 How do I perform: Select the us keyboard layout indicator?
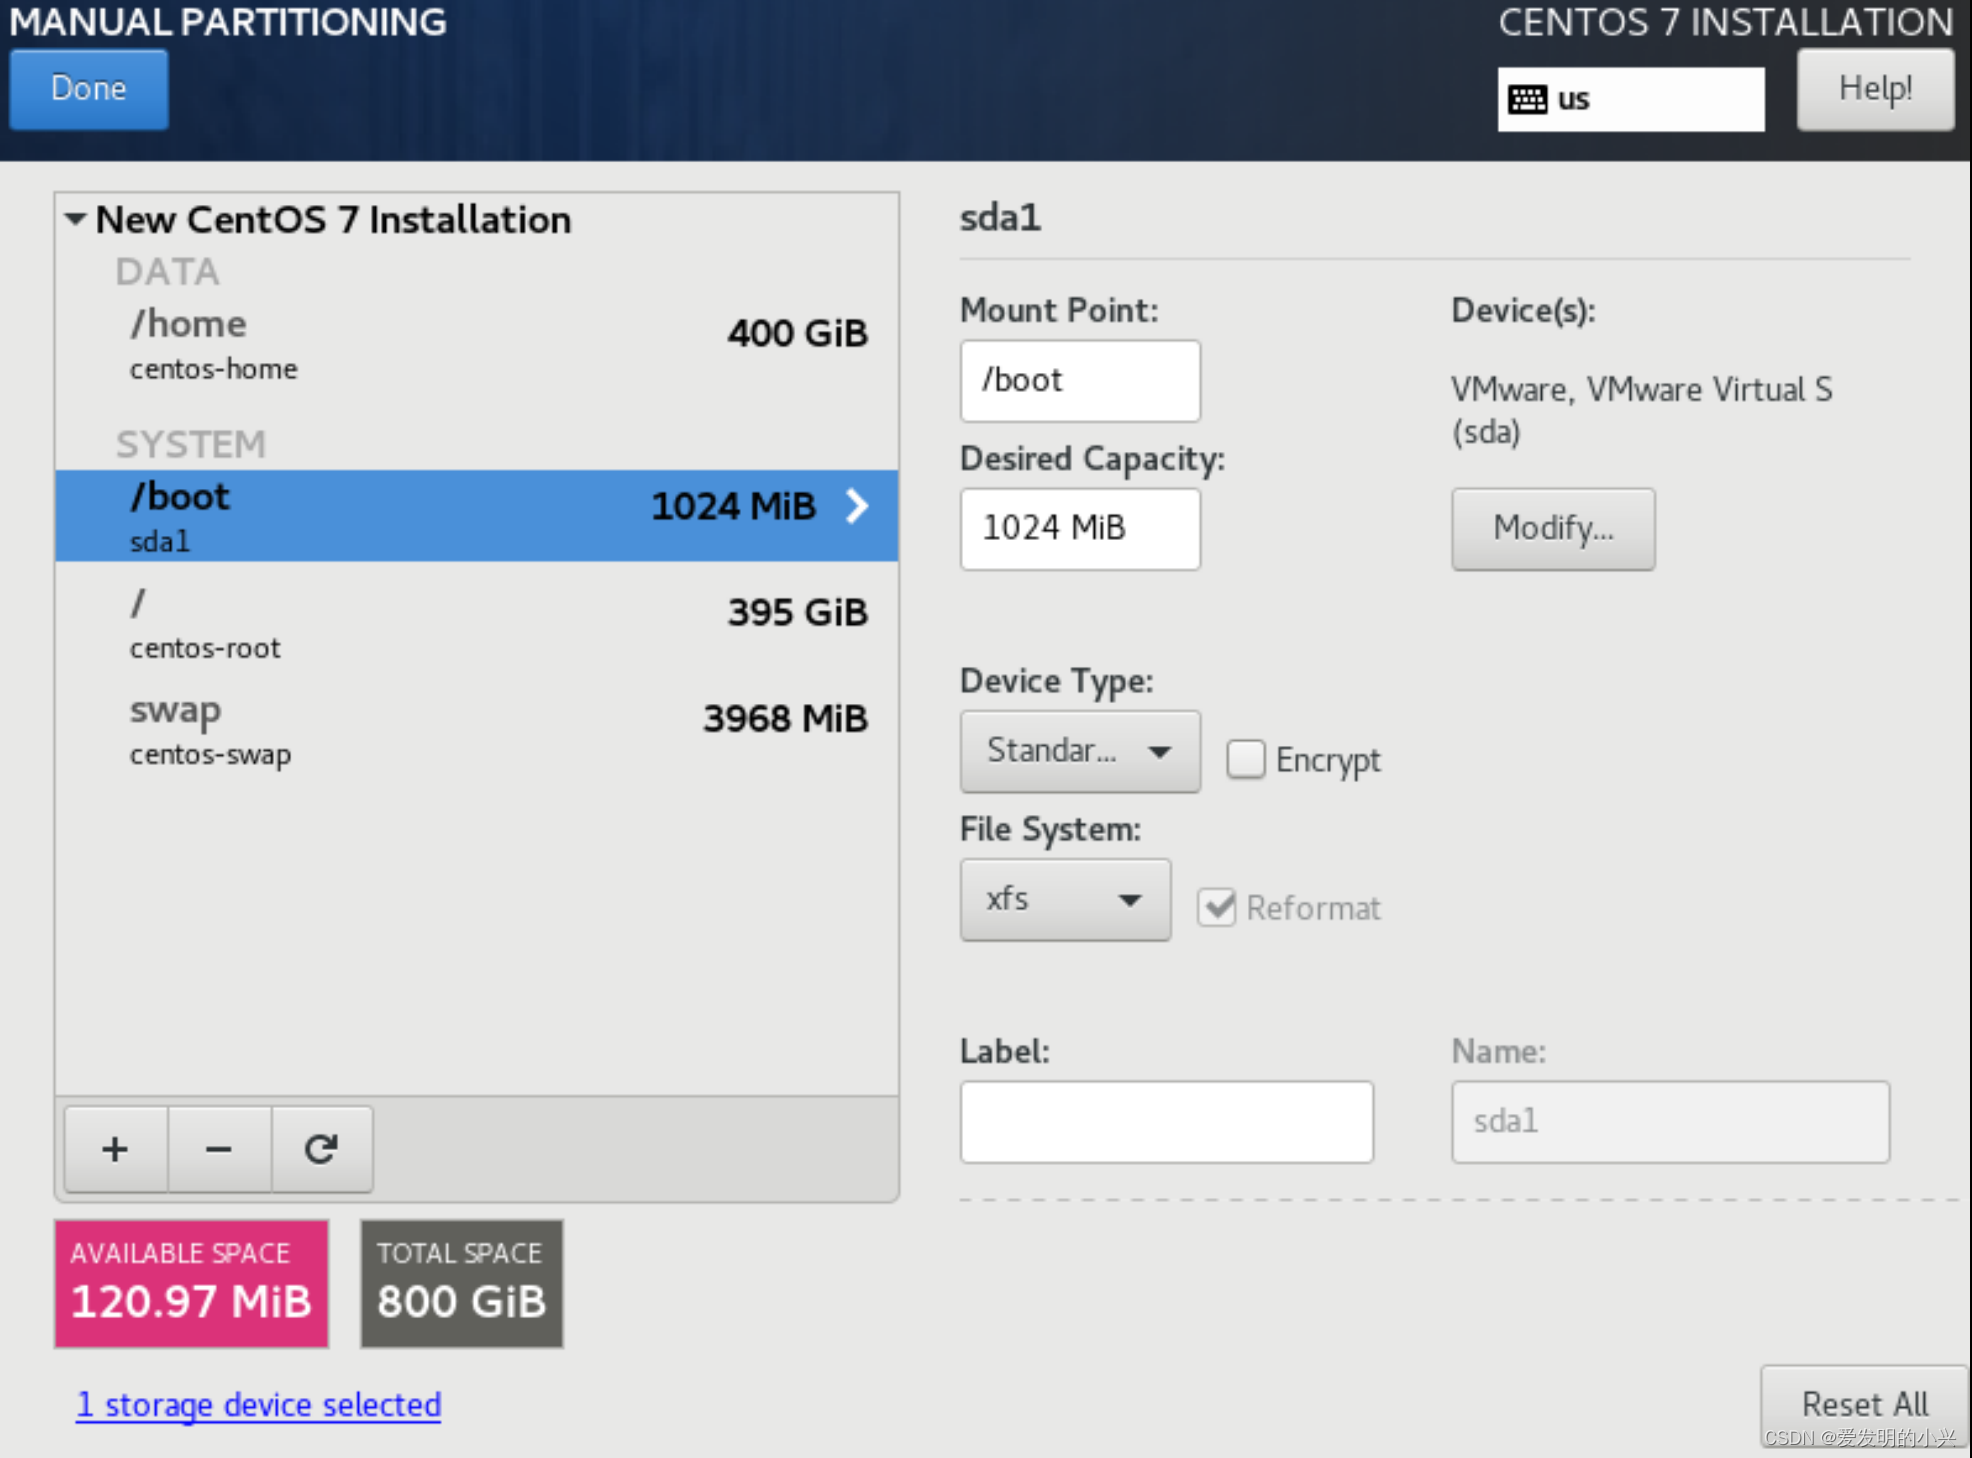[1631, 99]
